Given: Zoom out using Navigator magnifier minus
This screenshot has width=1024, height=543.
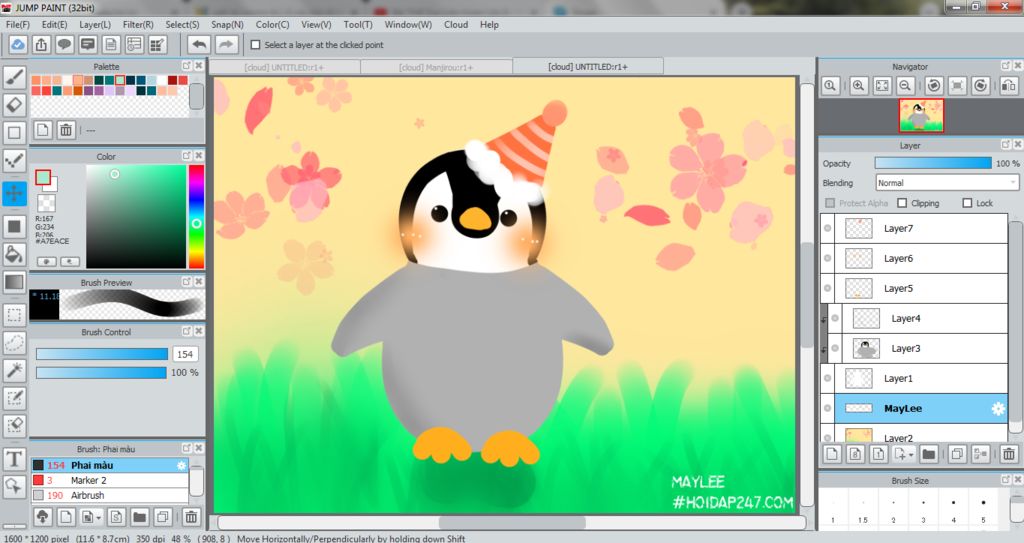Looking at the screenshot, I should pos(905,86).
